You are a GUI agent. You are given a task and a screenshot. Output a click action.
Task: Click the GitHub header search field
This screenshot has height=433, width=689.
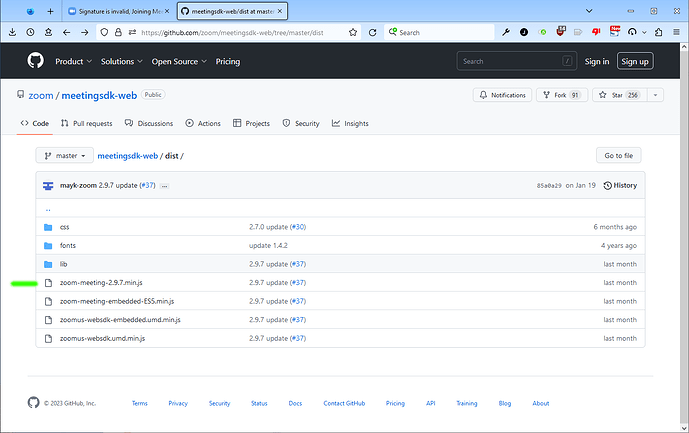tap(517, 61)
